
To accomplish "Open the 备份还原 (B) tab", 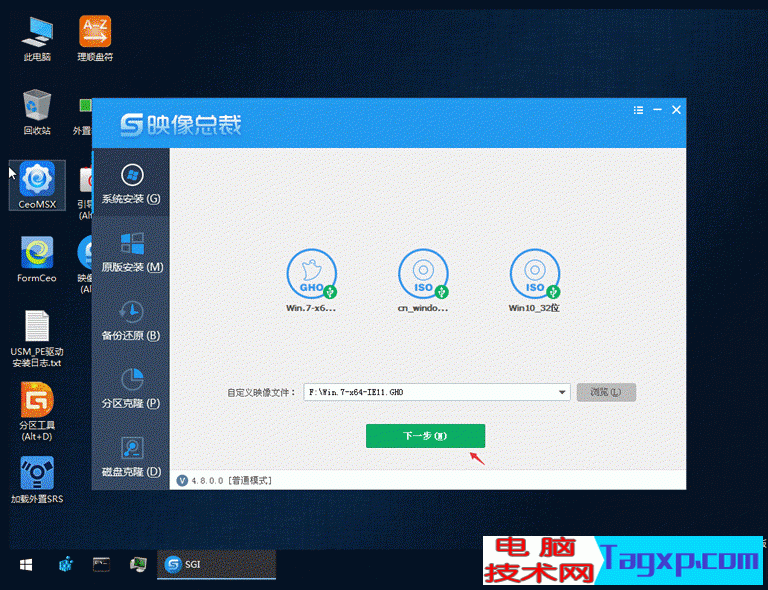I will click(131, 320).
